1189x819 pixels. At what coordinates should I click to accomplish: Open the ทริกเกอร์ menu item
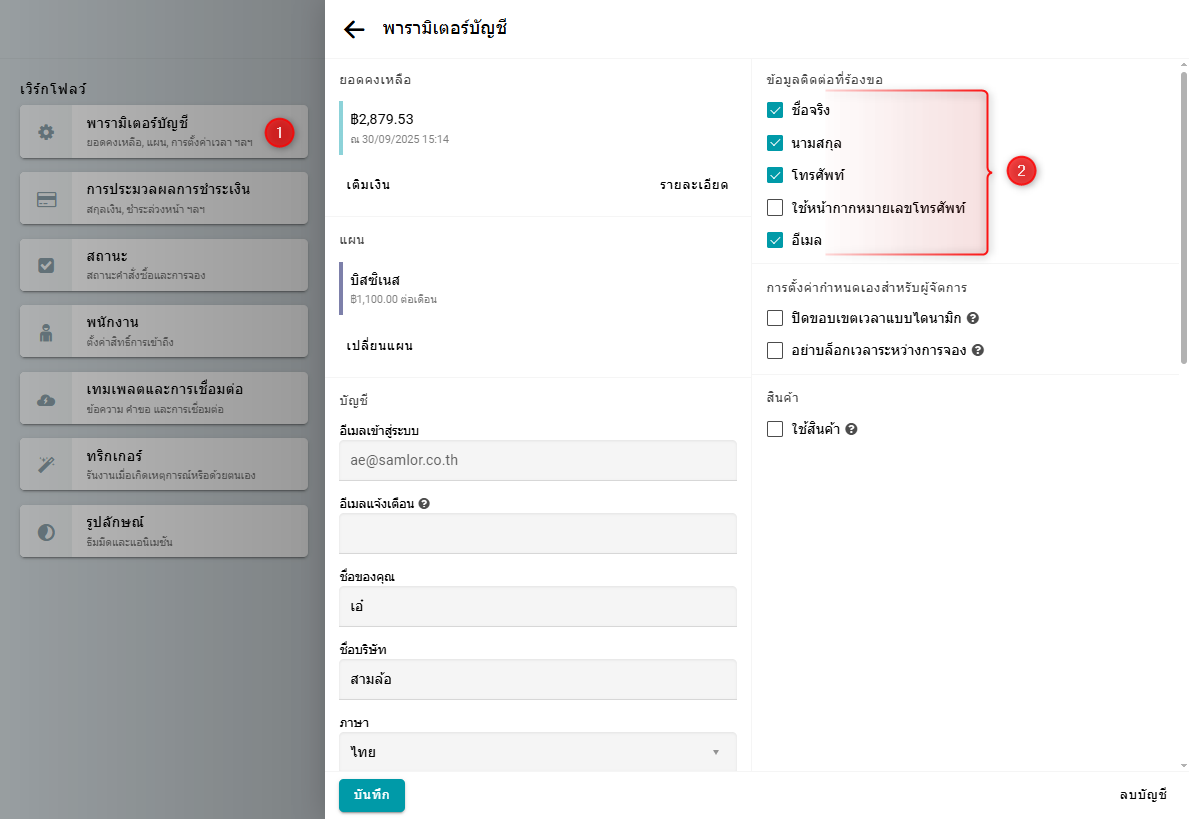tap(164, 465)
